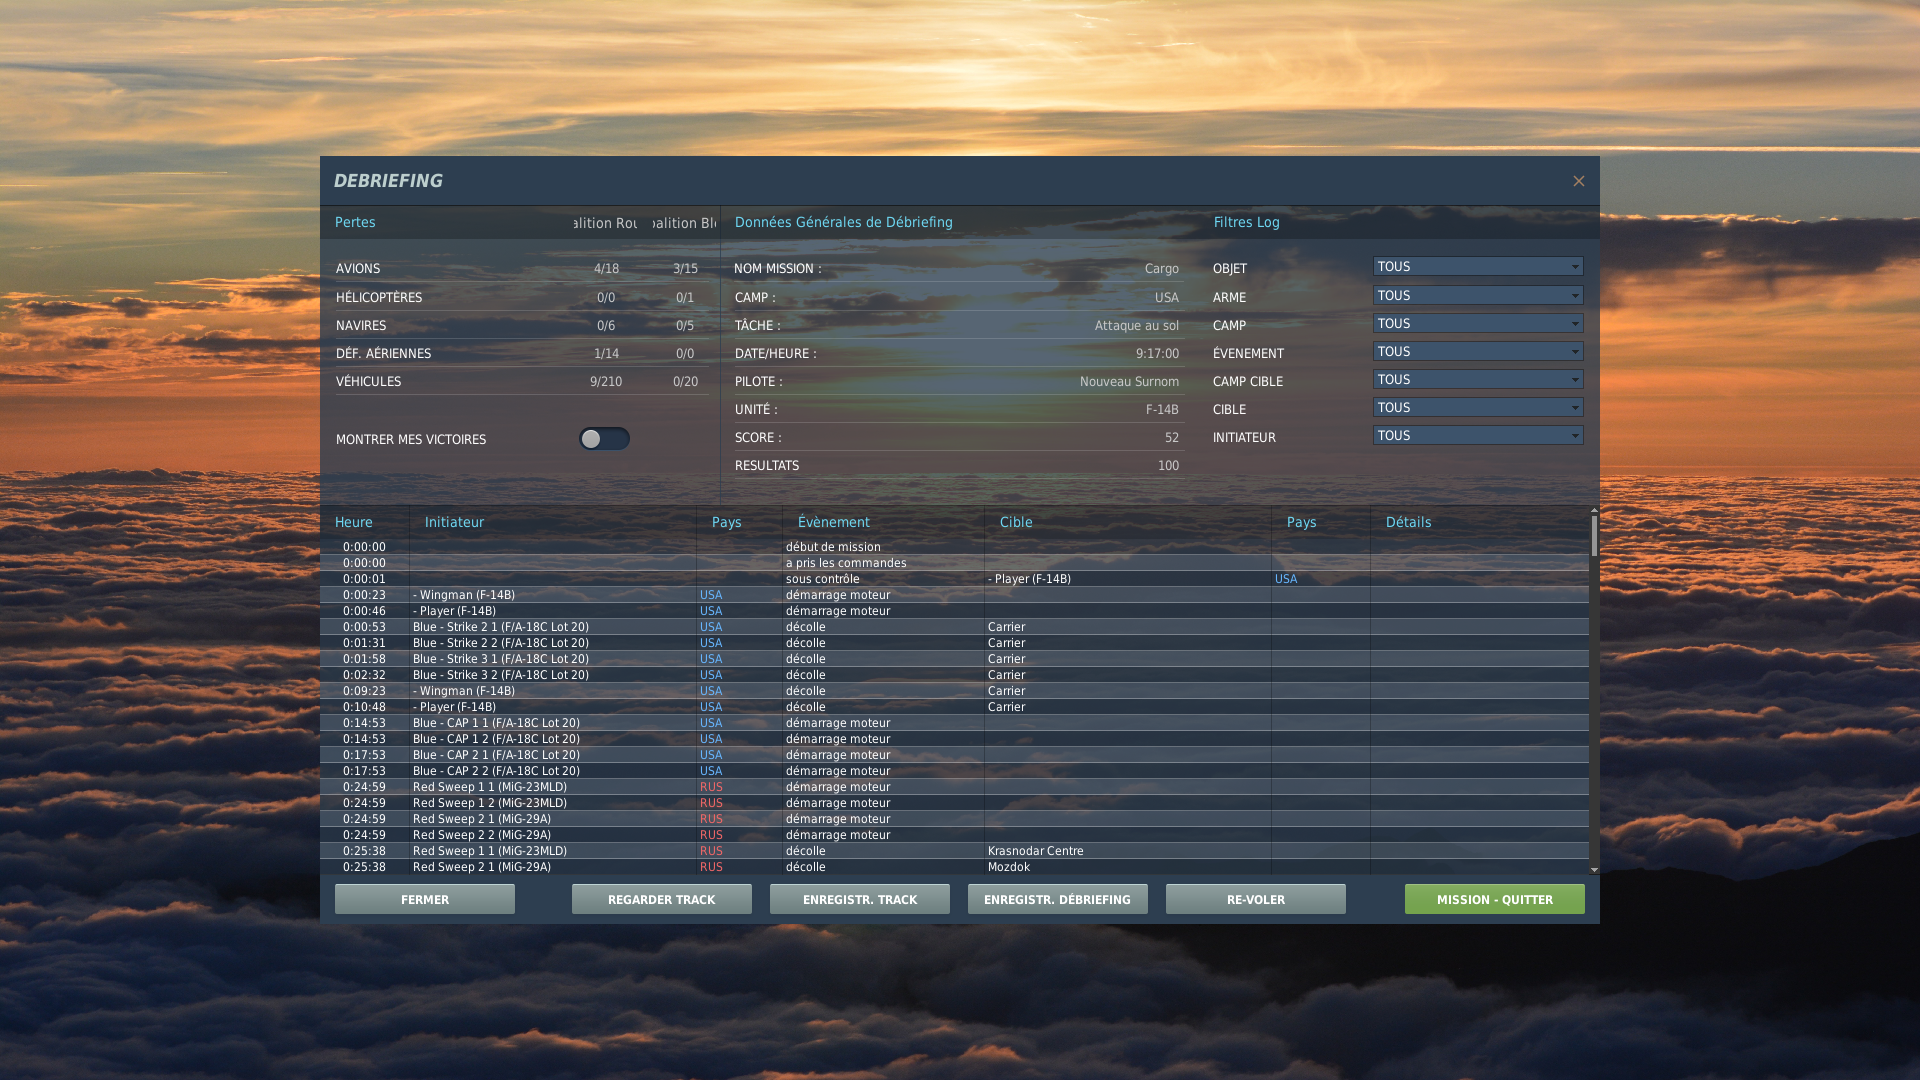The image size is (1920, 1080).
Task: Select the 0:00:46 Player engine start row
Action: click(x=954, y=611)
